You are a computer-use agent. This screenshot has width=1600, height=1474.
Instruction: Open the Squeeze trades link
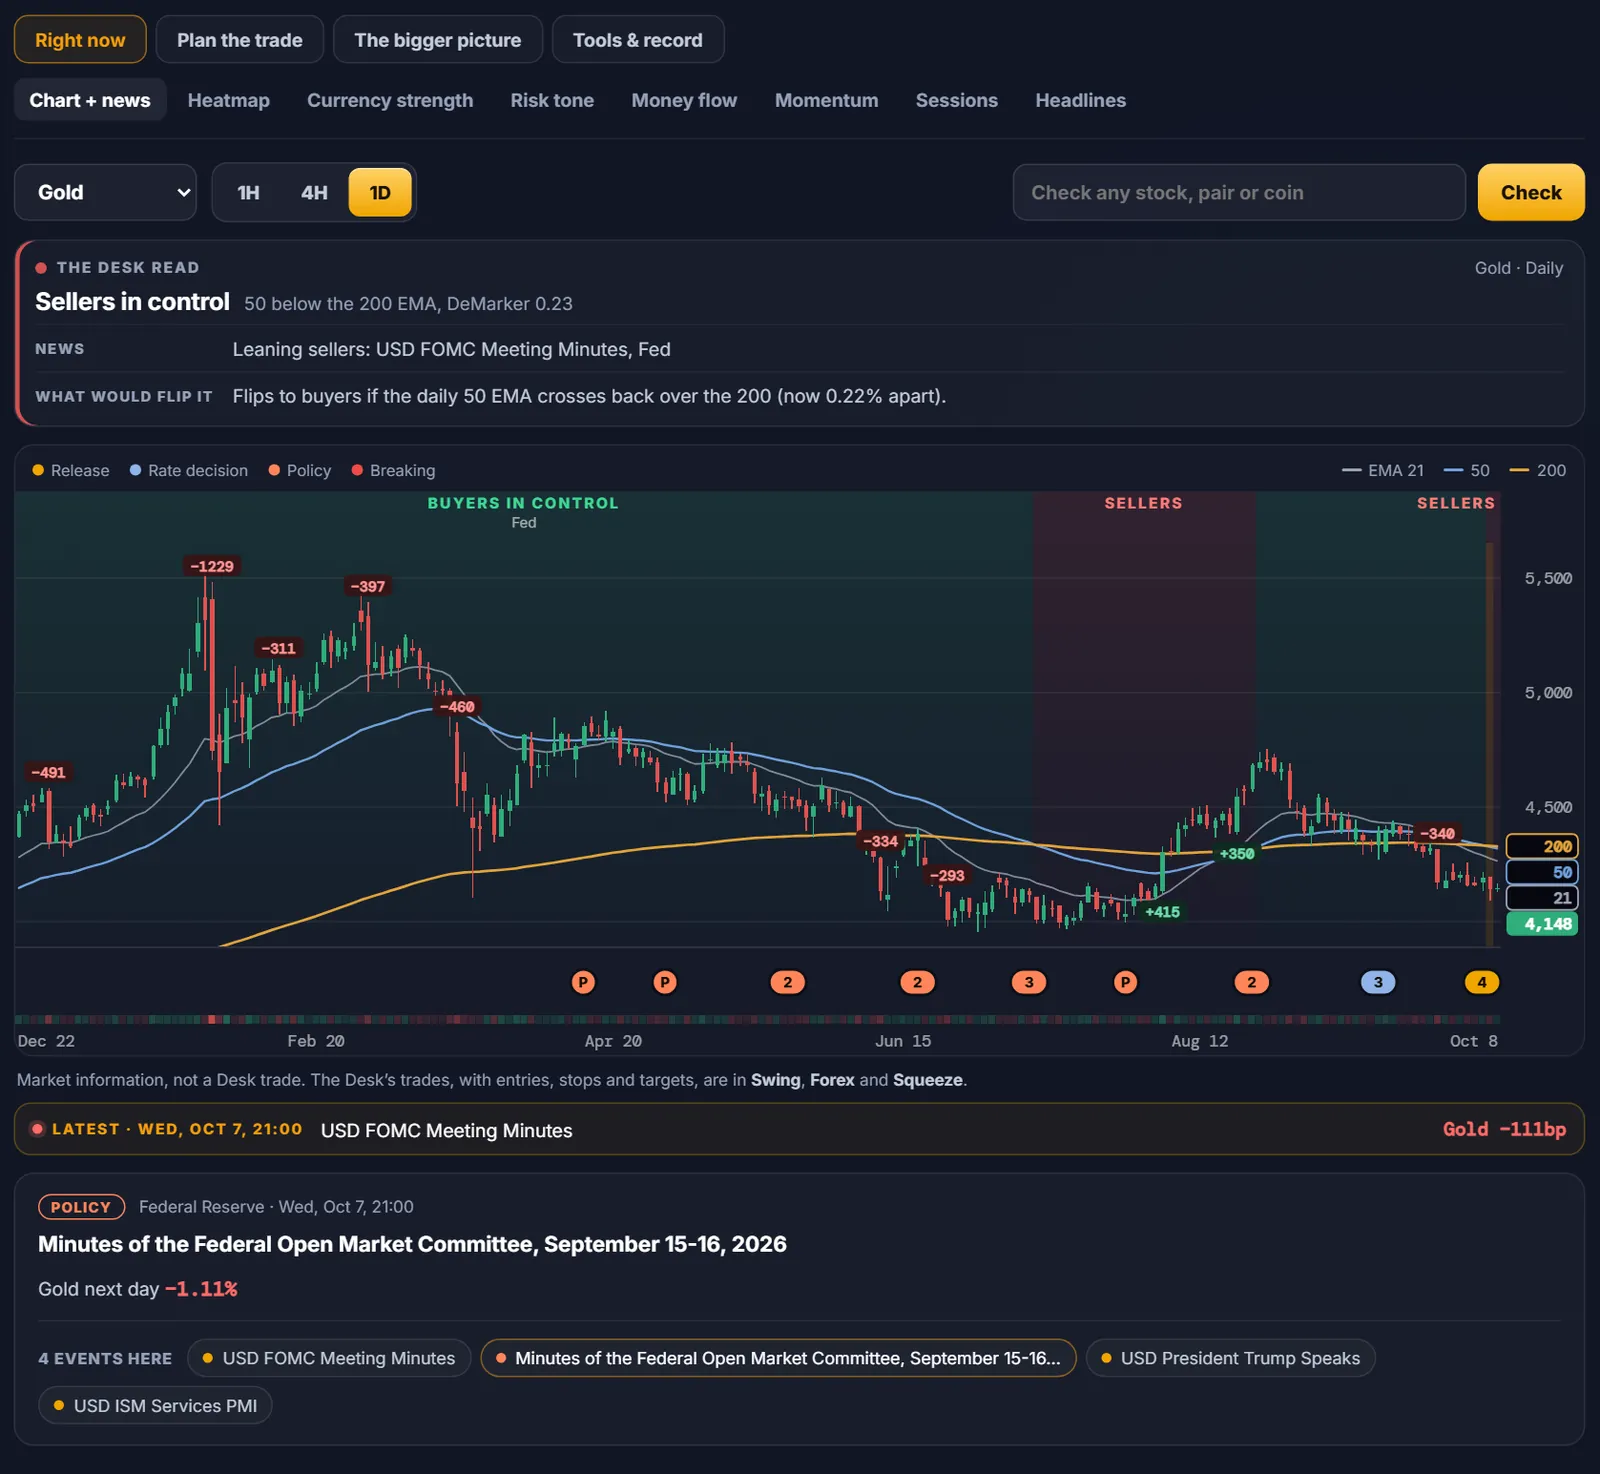pos(928,1080)
